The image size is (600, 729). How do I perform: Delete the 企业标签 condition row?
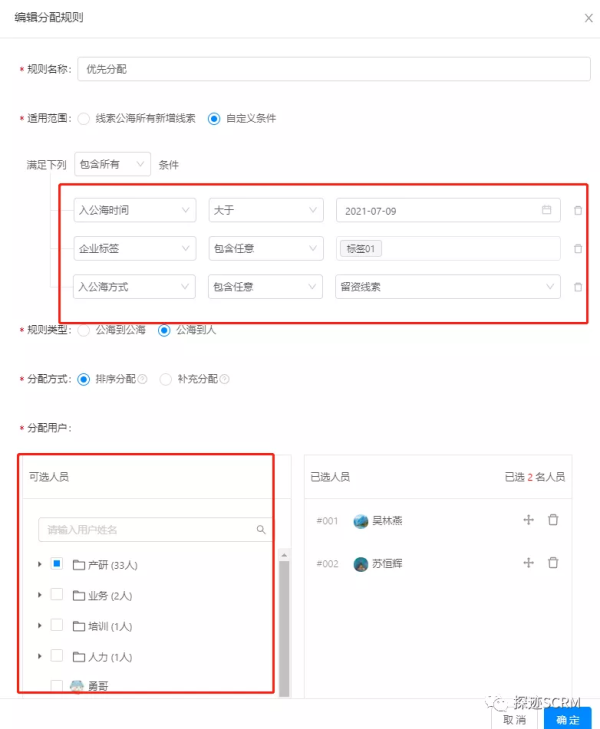(x=578, y=249)
